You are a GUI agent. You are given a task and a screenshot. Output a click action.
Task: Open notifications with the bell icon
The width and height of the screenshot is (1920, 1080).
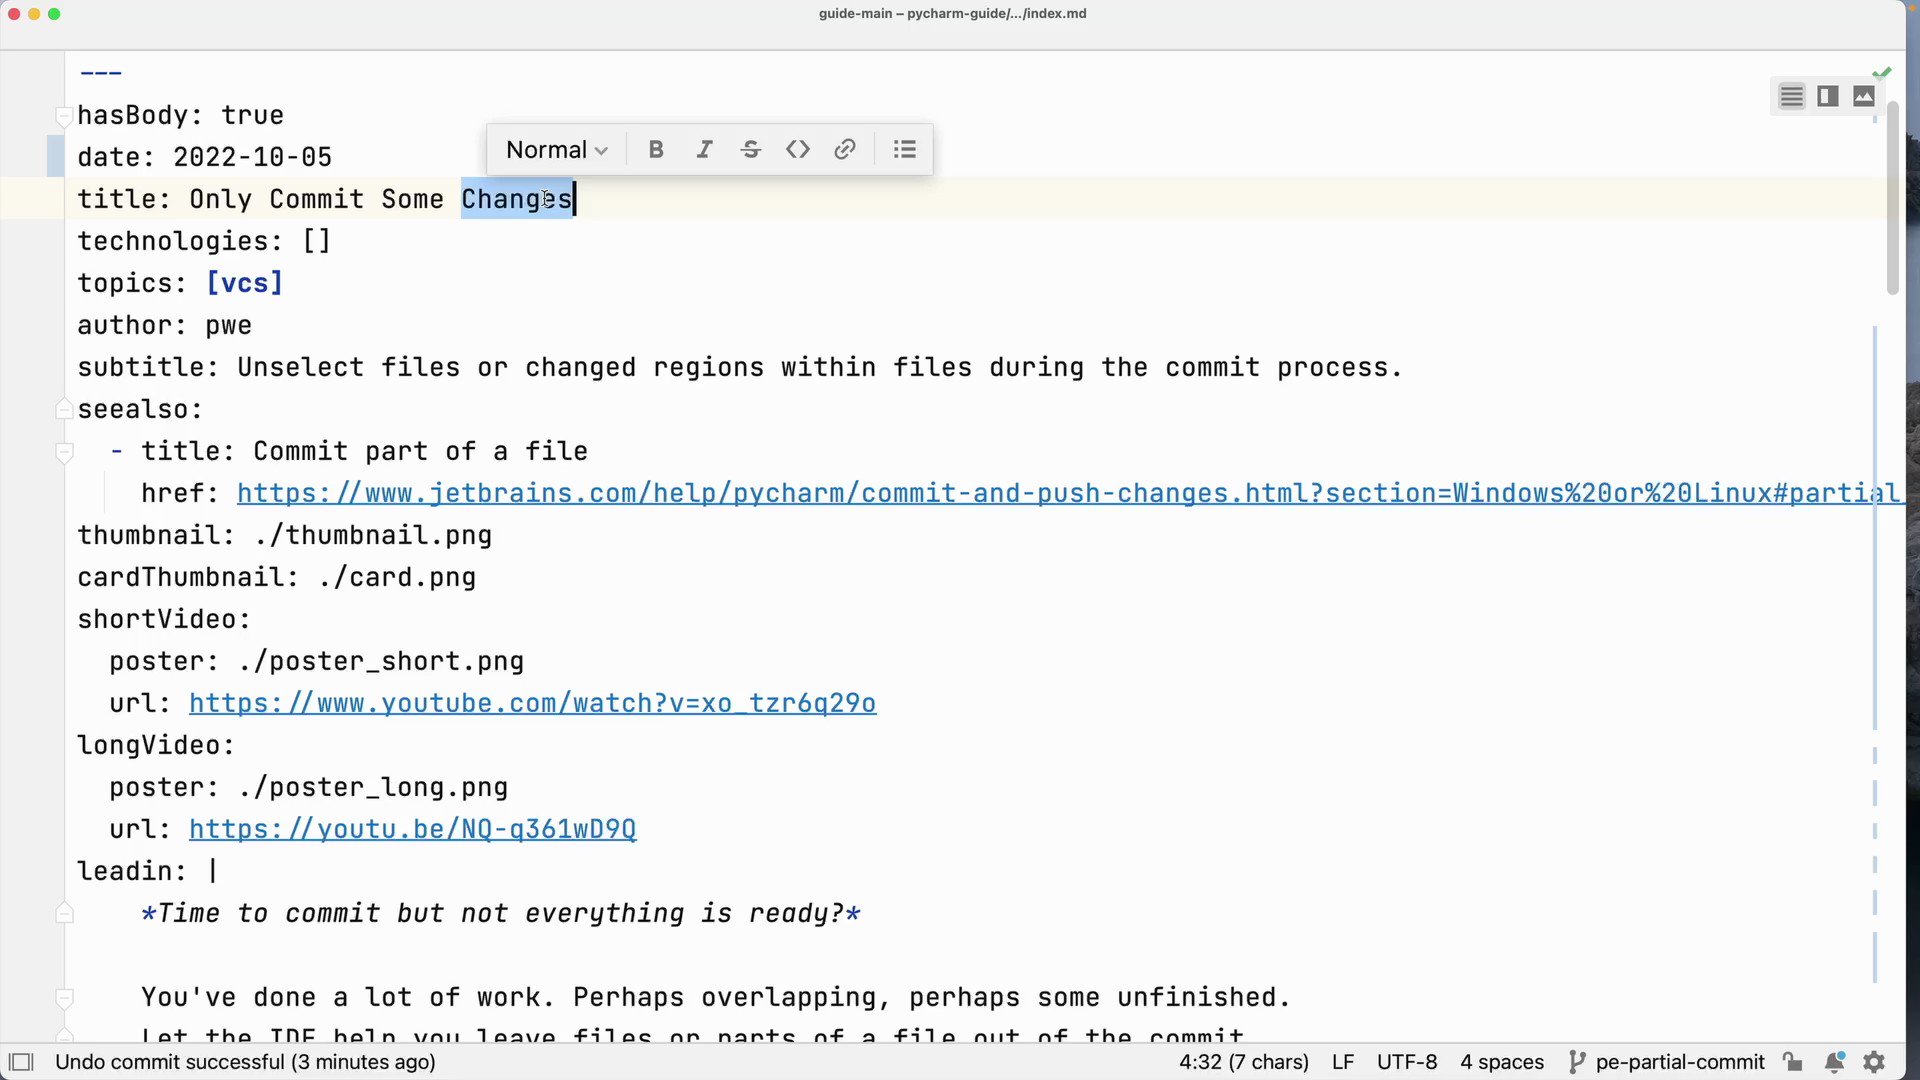pyautogui.click(x=1834, y=1062)
